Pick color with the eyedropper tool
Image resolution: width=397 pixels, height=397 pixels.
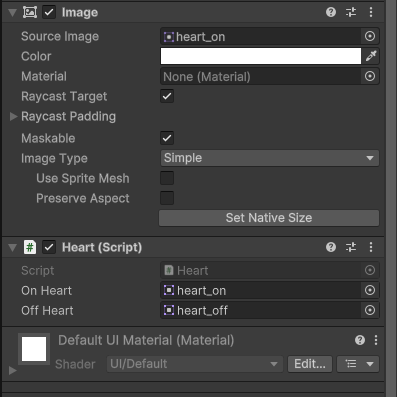click(x=371, y=56)
